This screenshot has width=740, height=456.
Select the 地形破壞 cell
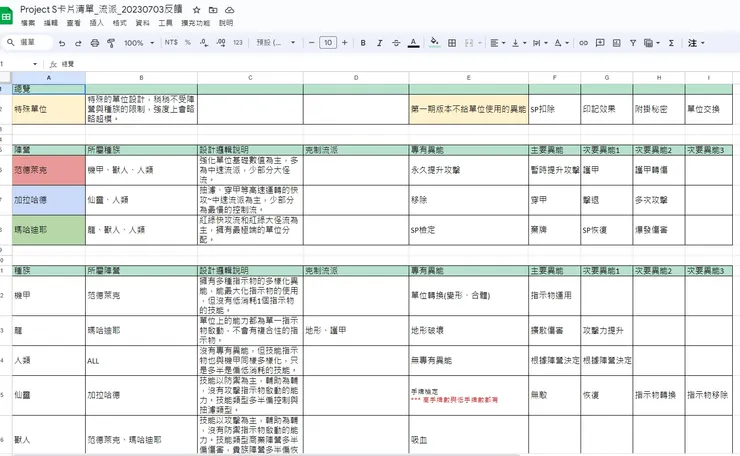pyautogui.click(x=468, y=330)
